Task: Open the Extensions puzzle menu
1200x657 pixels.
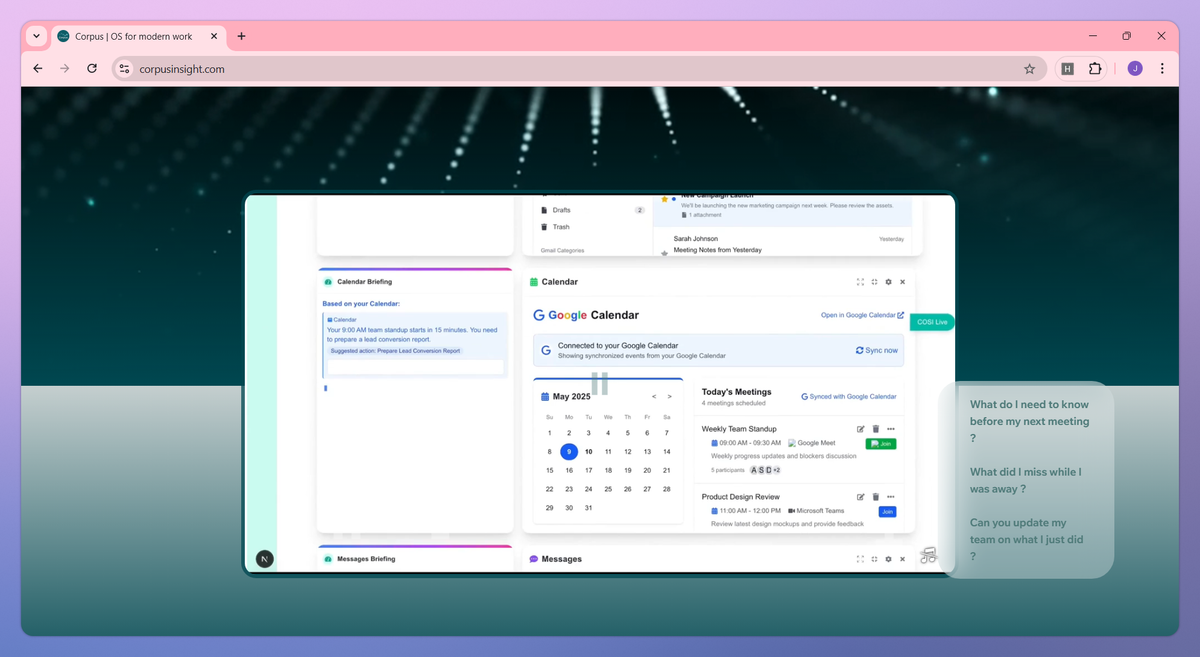Action: [1095, 69]
